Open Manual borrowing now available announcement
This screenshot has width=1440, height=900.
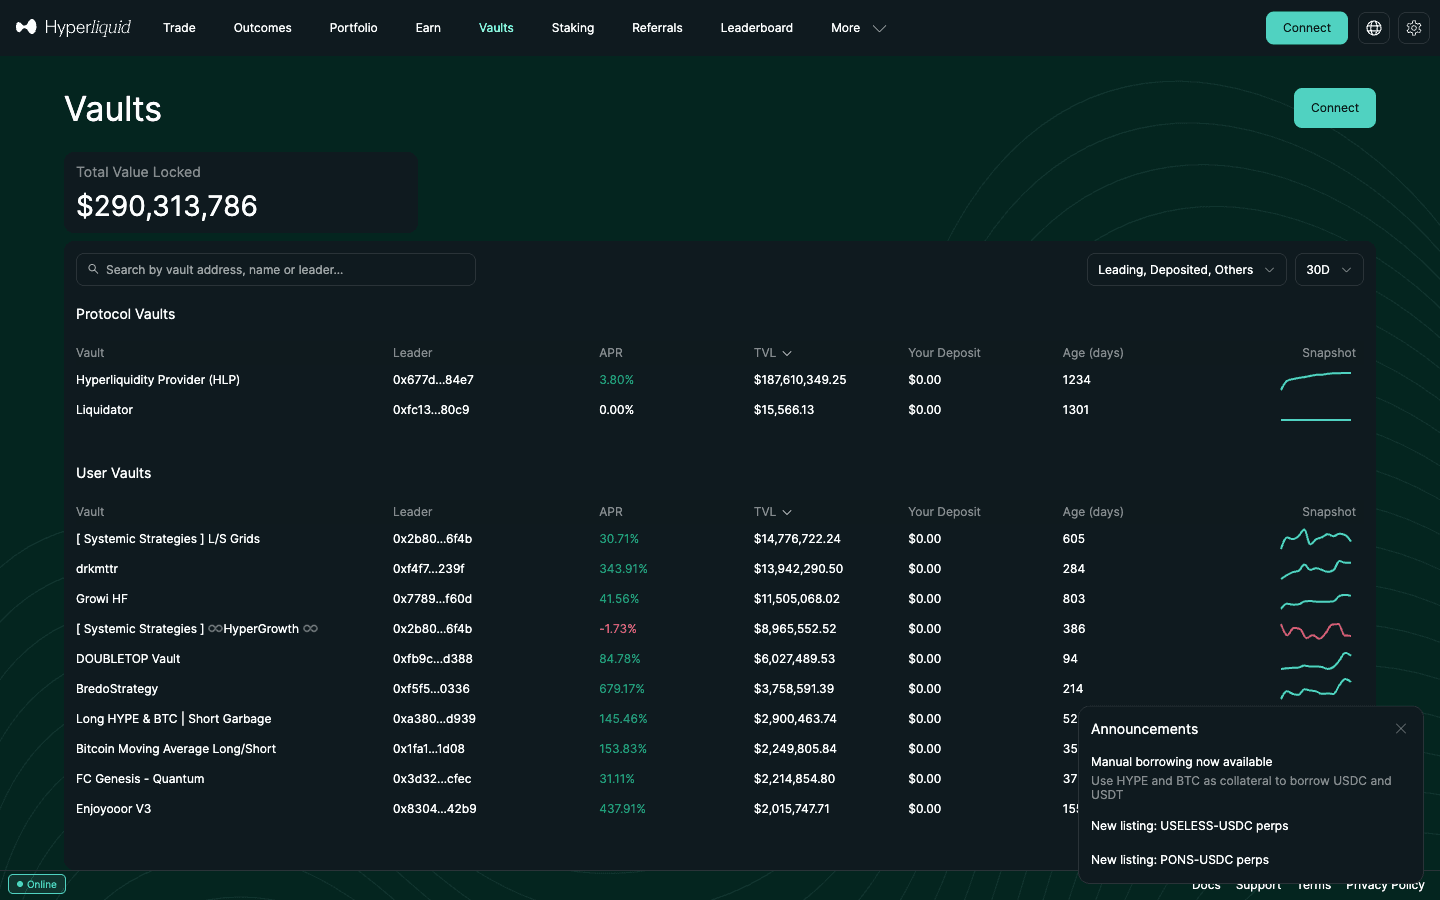click(x=1182, y=762)
